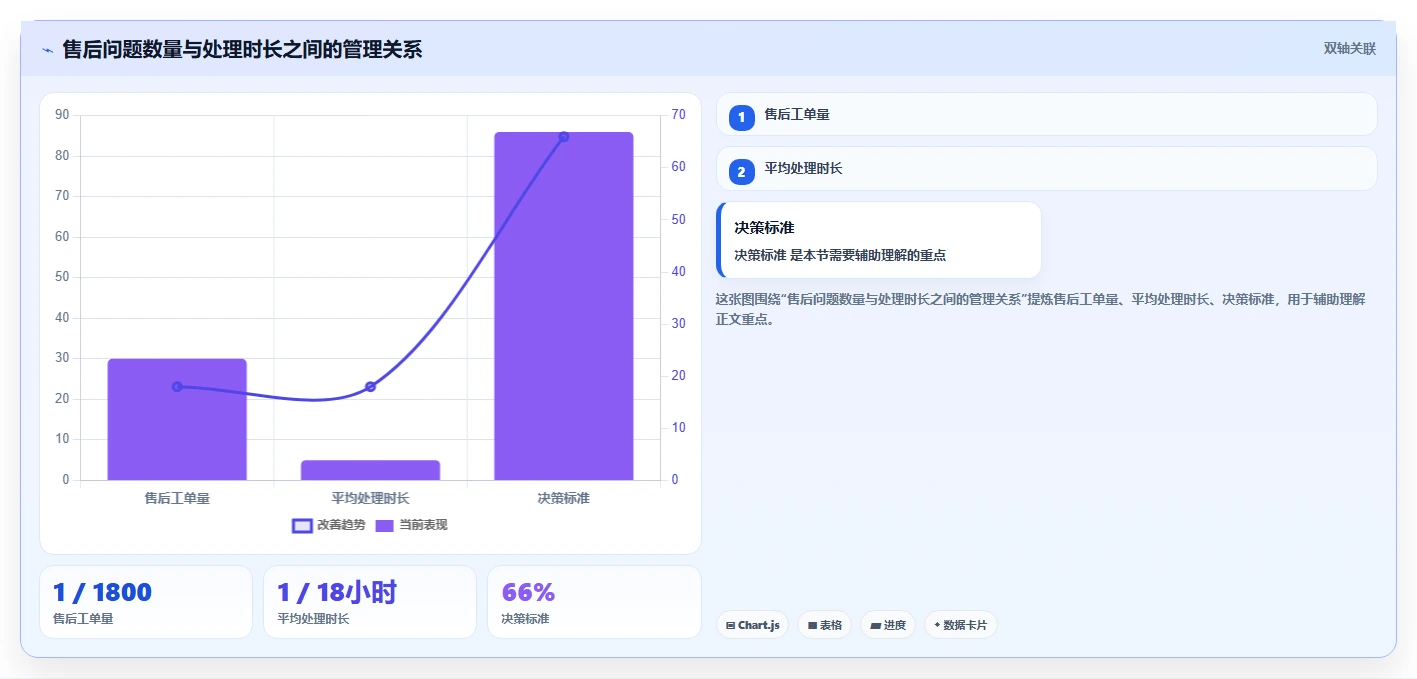The image size is (1417, 679).
Task: Click the 决策标准 x-axis label
Action: coord(564,497)
